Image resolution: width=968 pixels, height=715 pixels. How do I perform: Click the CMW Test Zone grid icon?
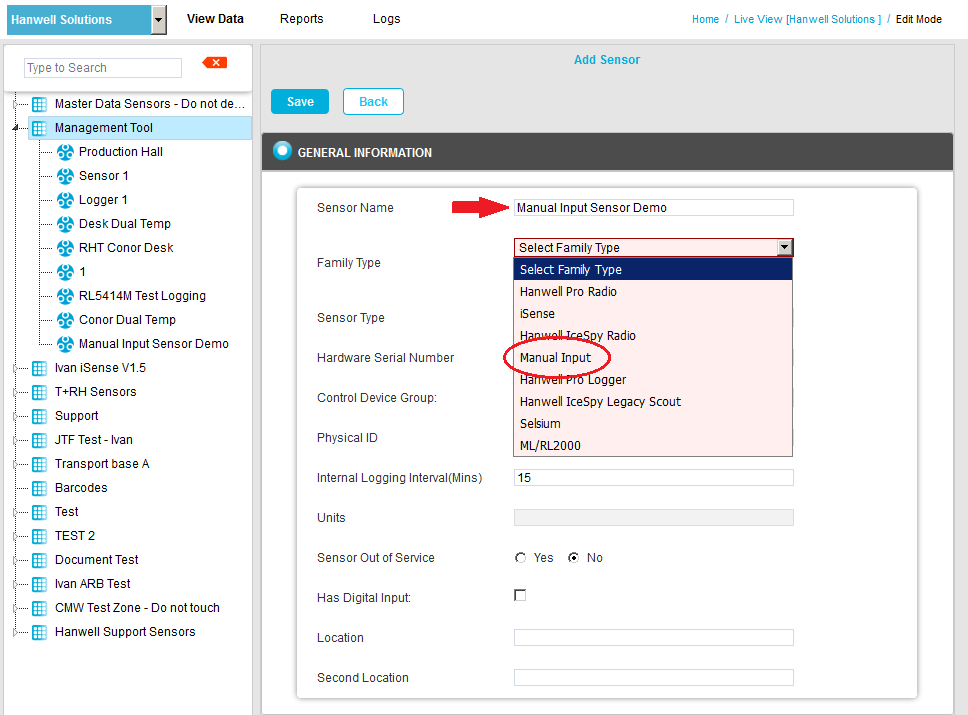point(40,608)
